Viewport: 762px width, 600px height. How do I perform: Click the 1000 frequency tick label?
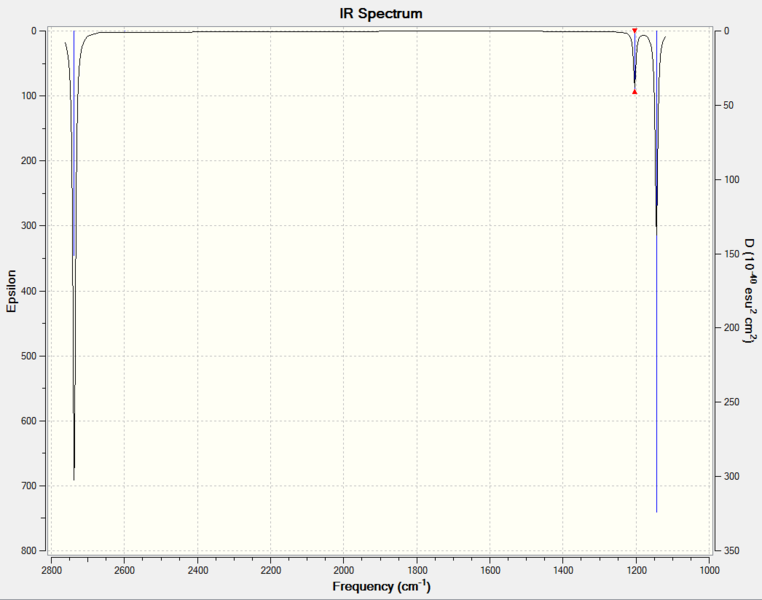tap(710, 570)
